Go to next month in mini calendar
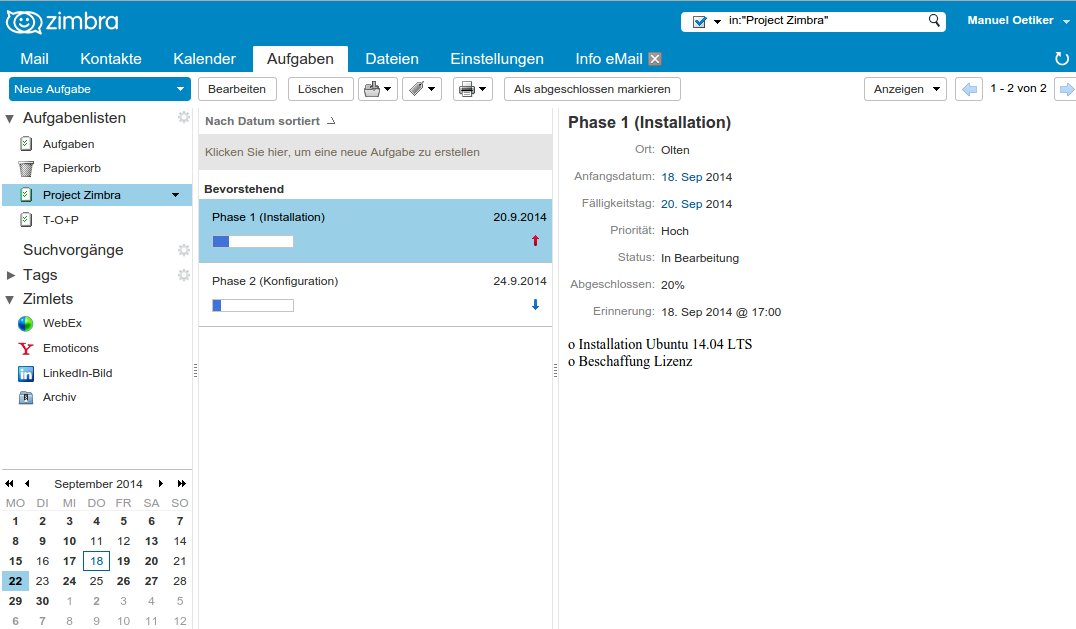Viewport: 1076px width, 629px height. pos(161,484)
